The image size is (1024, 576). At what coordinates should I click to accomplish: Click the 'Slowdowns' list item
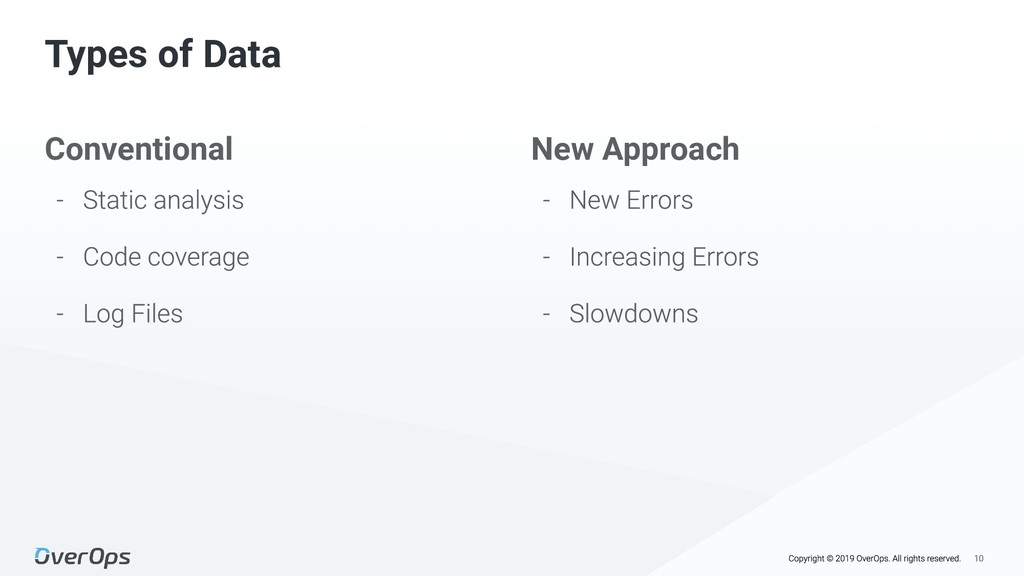pyautogui.click(x=633, y=314)
